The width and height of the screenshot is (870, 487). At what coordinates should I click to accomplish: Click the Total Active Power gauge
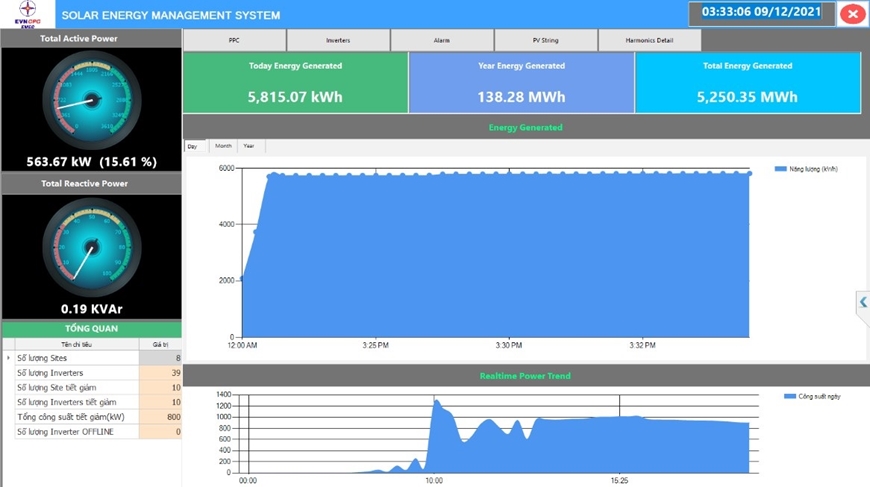coord(91,100)
